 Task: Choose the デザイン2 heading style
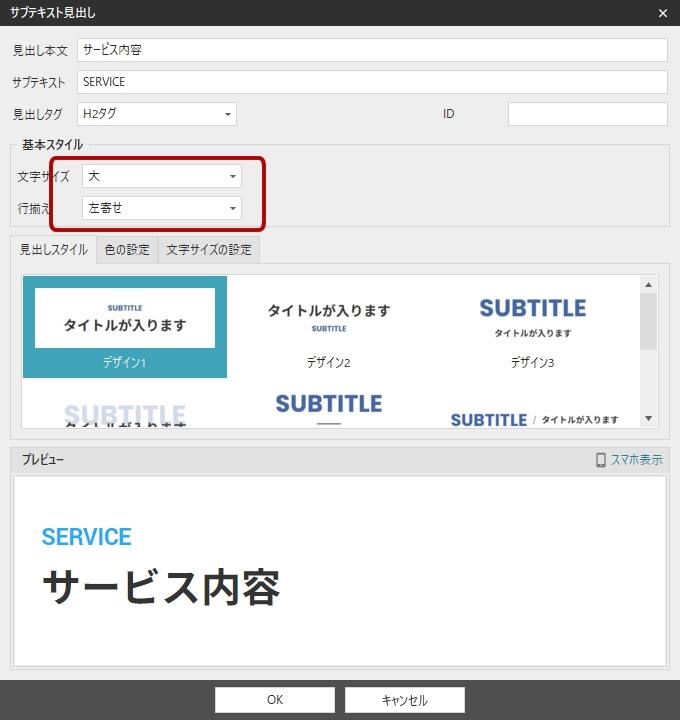click(x=328, y=327)
